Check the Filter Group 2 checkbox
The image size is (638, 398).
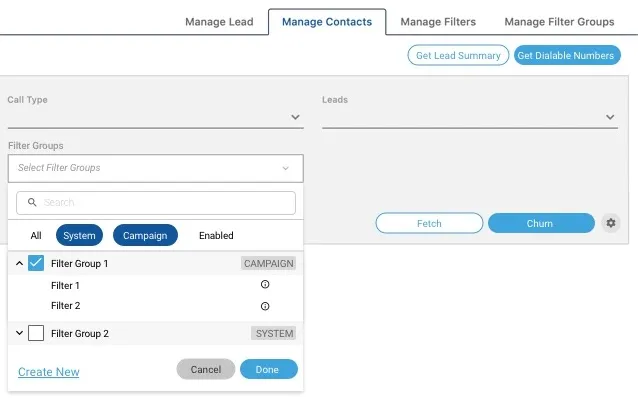[x=36, y=333]
